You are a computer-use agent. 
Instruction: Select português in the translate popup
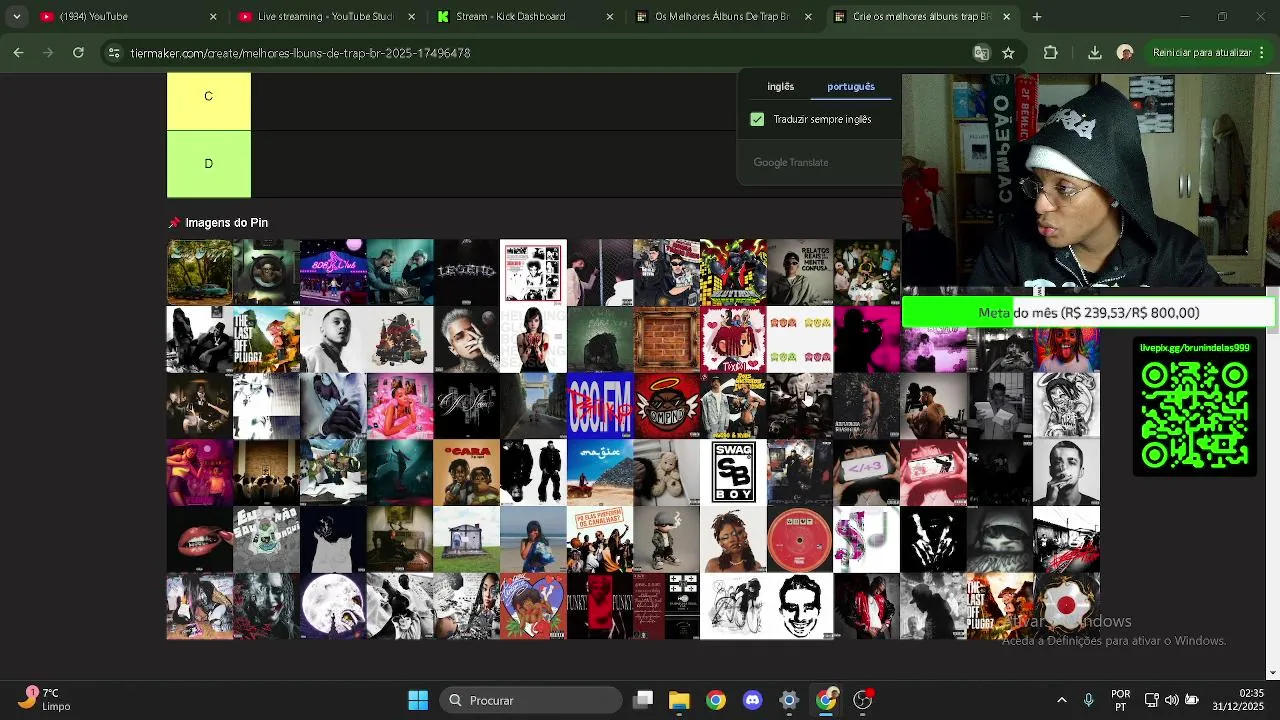coord(851,87)
